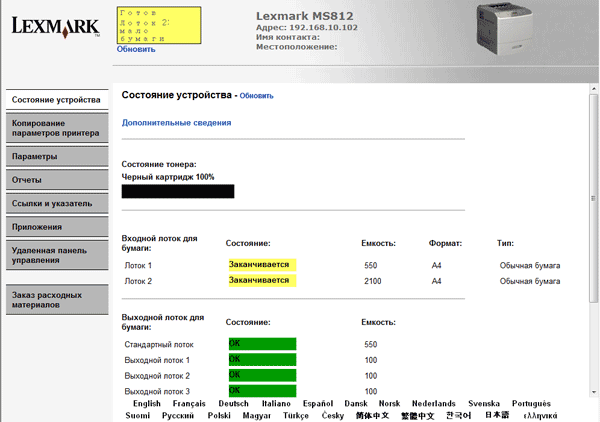Switch language to 繁體中文
Screen dimensions: 600x422
coord(417,415)
